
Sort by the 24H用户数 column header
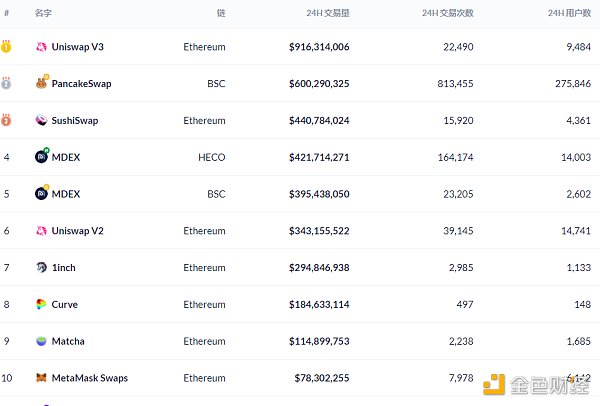pos(569,13)
